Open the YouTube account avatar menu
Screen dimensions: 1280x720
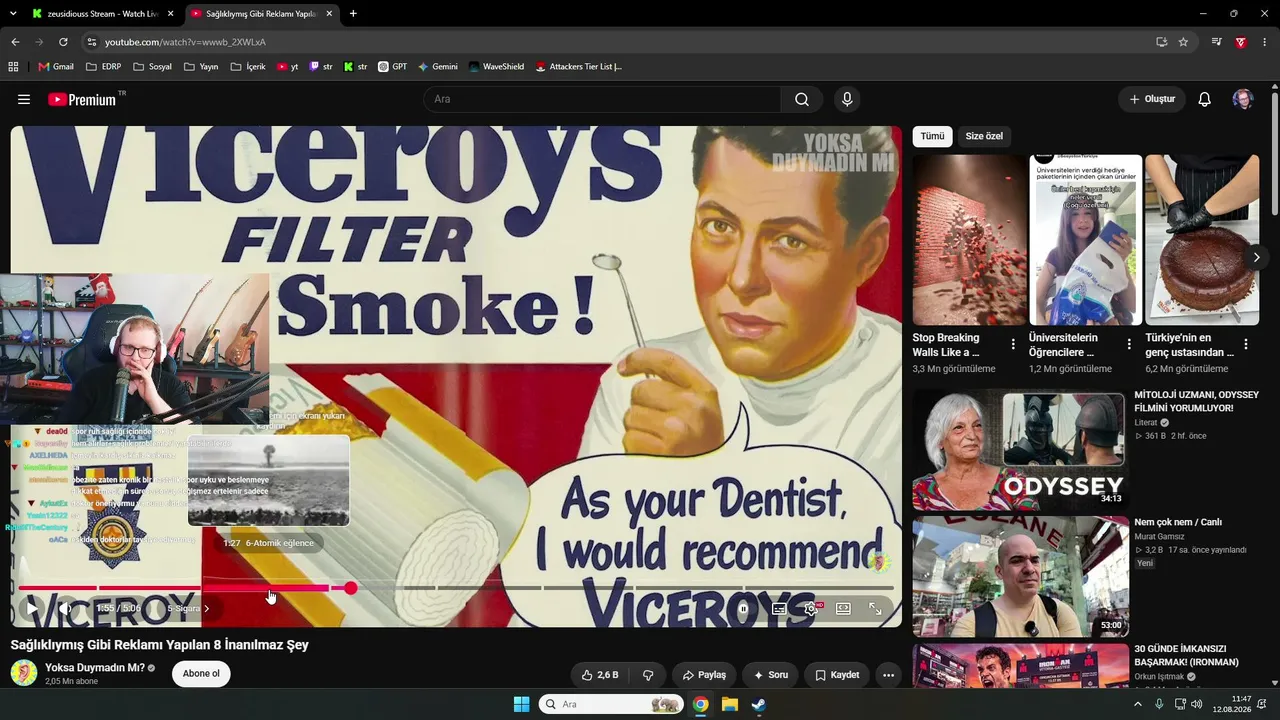[x=1243, y=99]
